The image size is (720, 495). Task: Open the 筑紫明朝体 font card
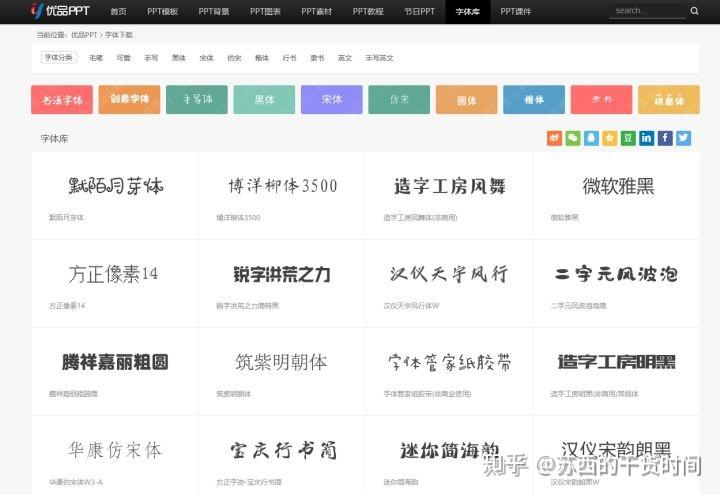[x=282, y=372]
